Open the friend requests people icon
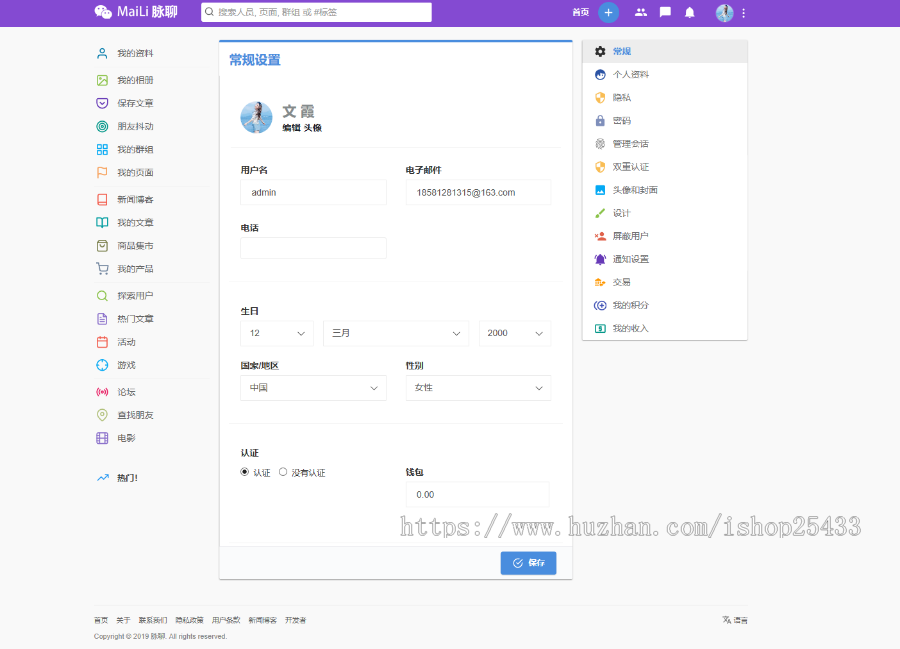The height and width of the screenshot is (649, 900). coord(640,13)
